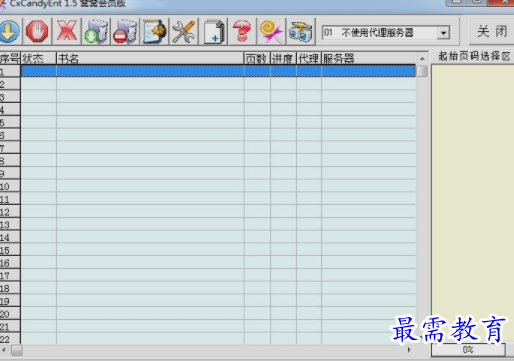514x361 pixels.
Task: Click the horizontal scrollbar thumb
Action: (17, 350)
